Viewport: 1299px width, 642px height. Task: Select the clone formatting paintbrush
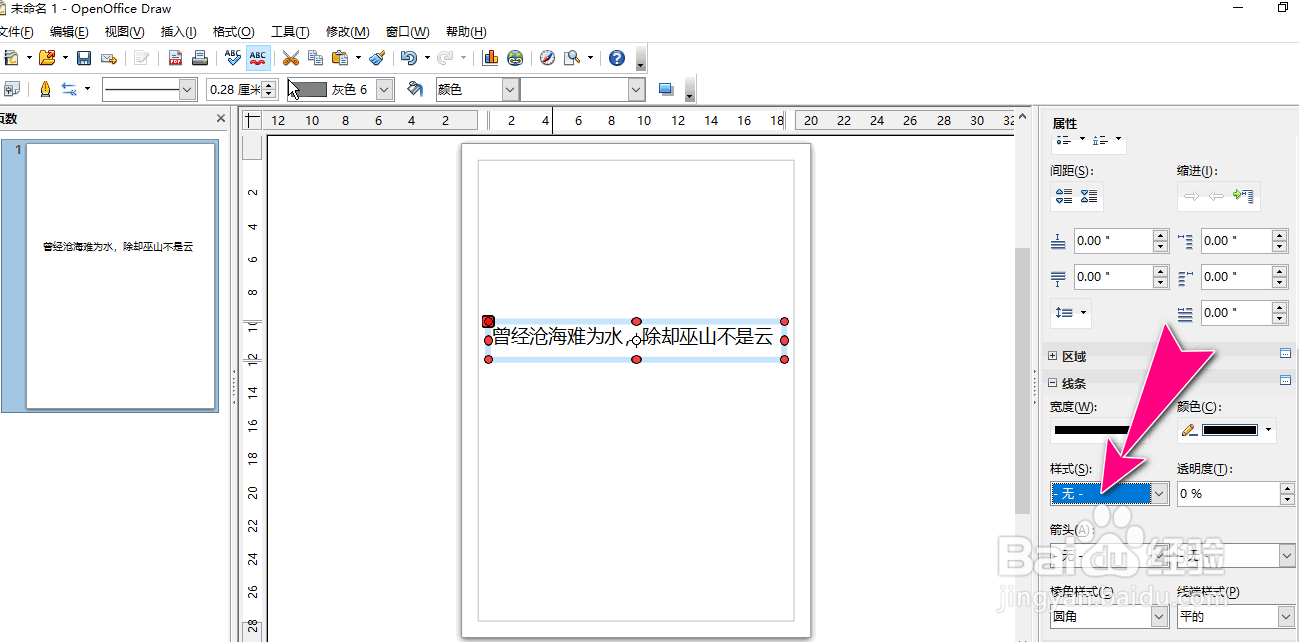(x=375, y=58)
